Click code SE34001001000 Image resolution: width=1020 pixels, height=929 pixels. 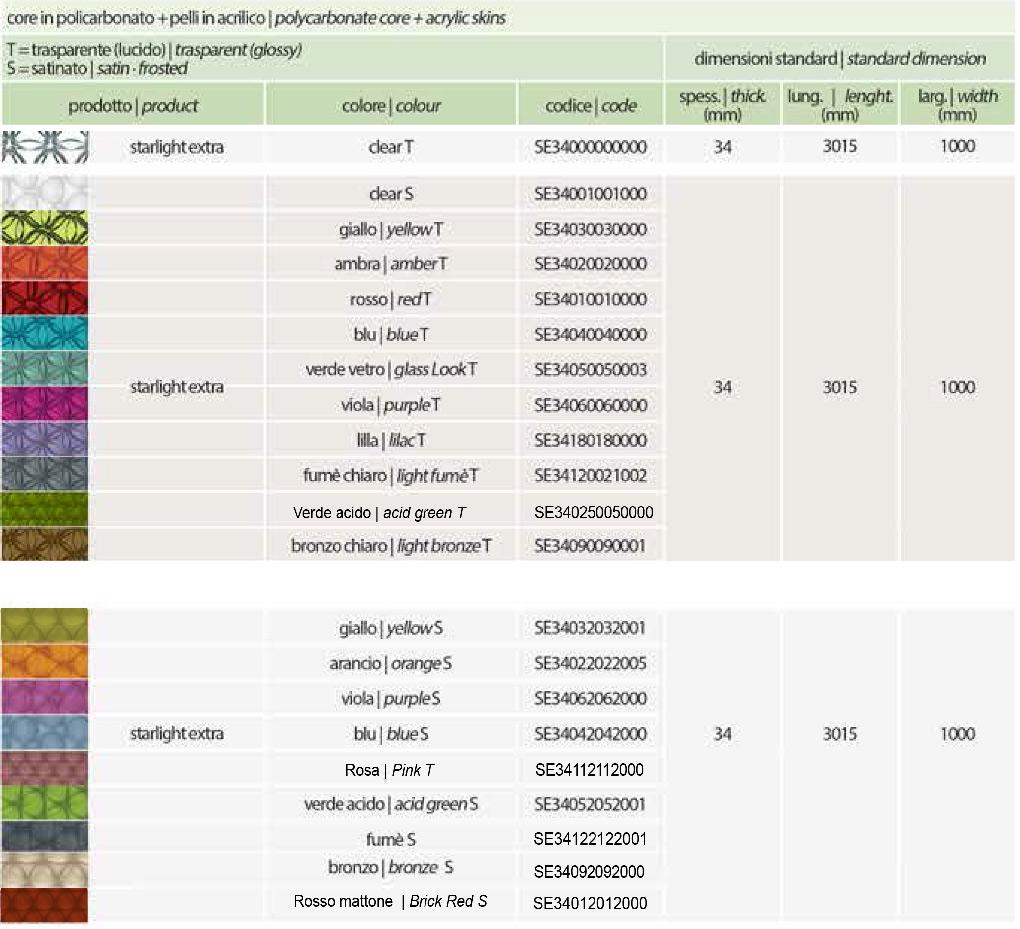(x=591, y=194)
